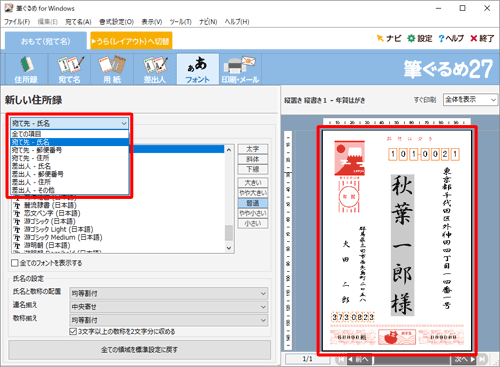Choose 全ての項目 in dropdown list
This screenshot has width=500, height=367.
(69, 134)
